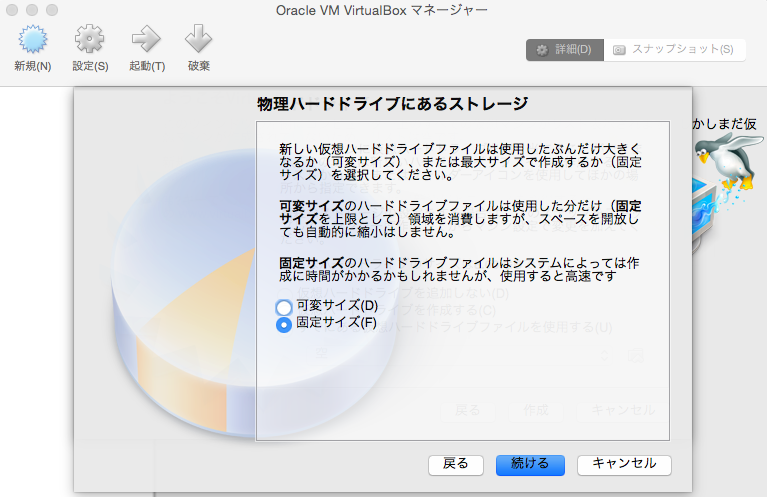Select the 可変サイズ(D) radio button
This screenshot has width=767, height=497.
[284, 307]
